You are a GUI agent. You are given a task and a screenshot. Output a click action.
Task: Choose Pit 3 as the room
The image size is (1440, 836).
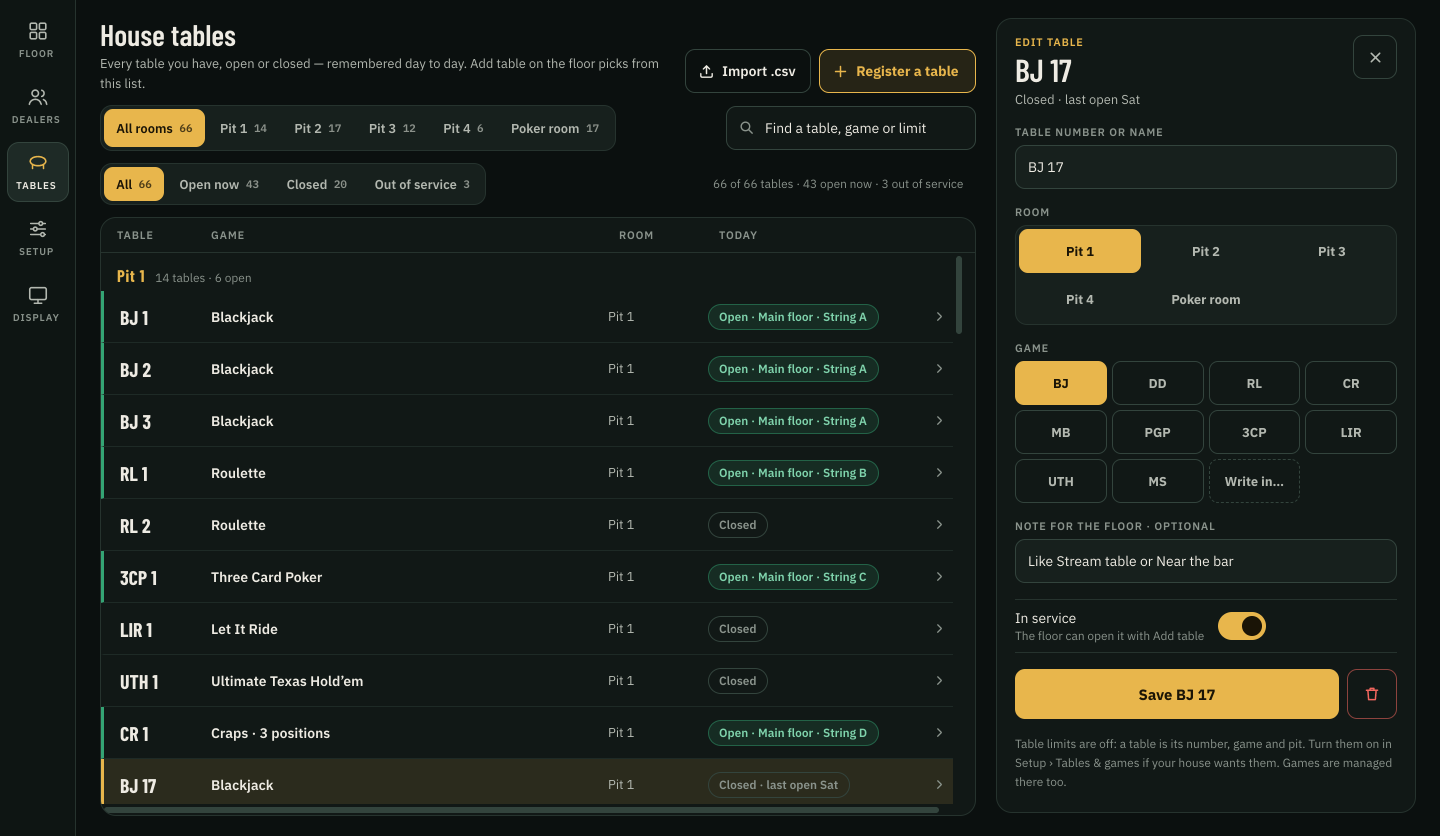click(x=1331, y=251)
